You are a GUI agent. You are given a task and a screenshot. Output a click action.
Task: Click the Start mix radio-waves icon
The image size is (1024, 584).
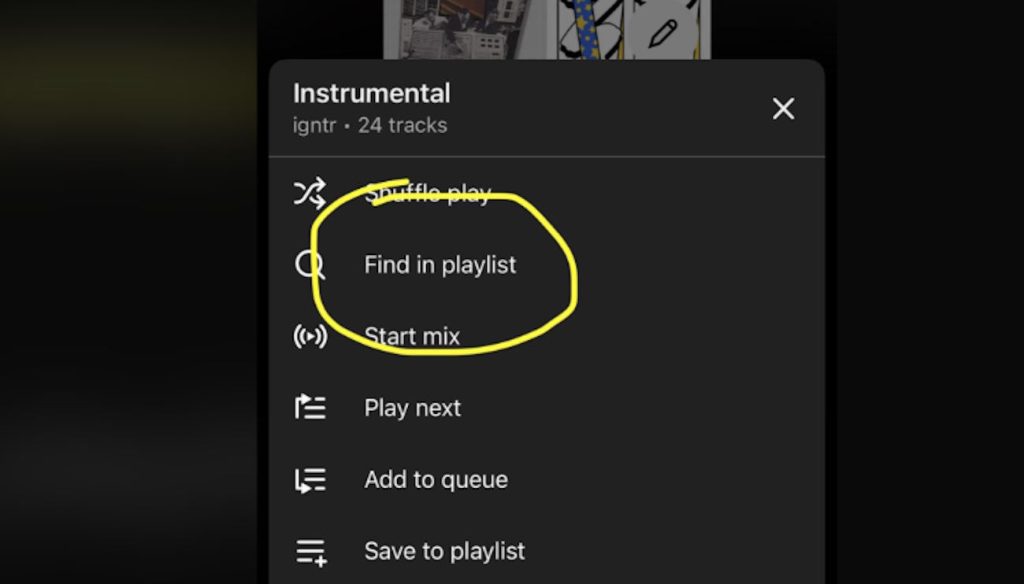(310, 336)
